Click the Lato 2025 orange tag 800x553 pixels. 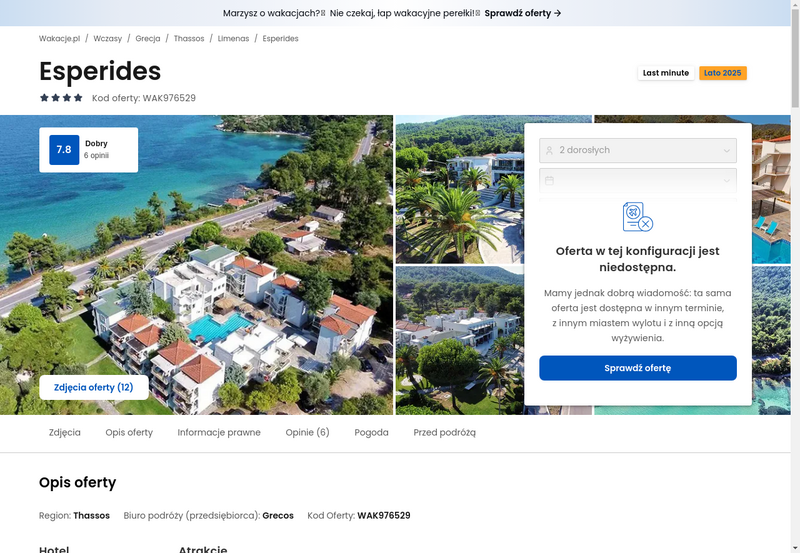click(722, 73)
